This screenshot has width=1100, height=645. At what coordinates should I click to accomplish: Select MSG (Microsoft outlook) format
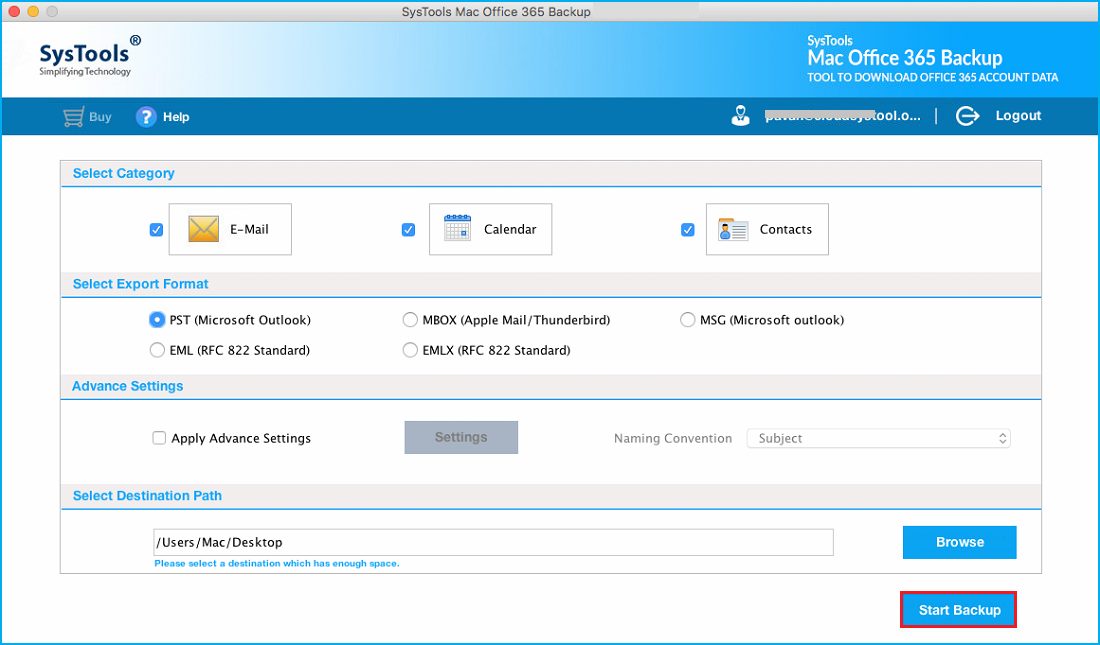point(688,320)
